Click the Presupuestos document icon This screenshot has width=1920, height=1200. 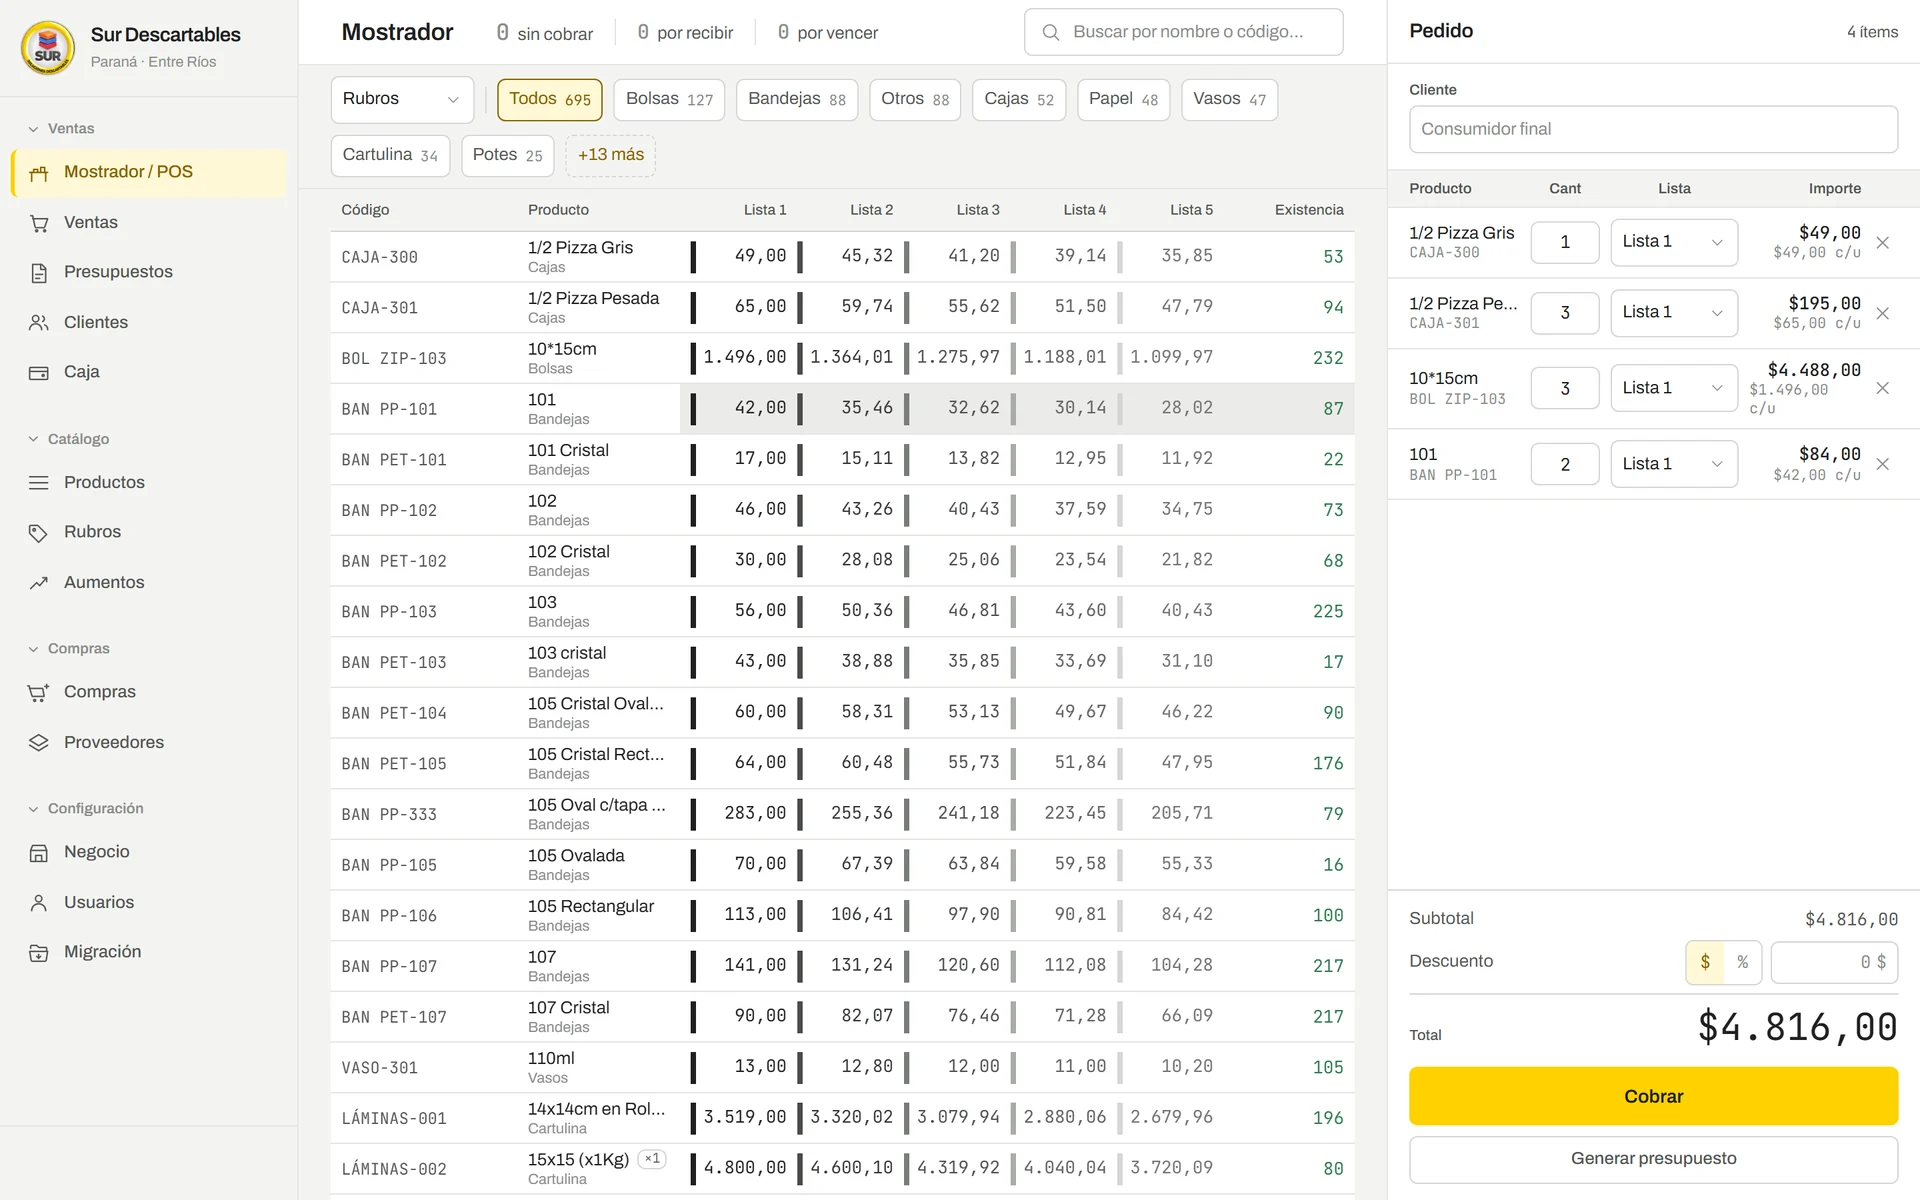click(x=39, y=273)
